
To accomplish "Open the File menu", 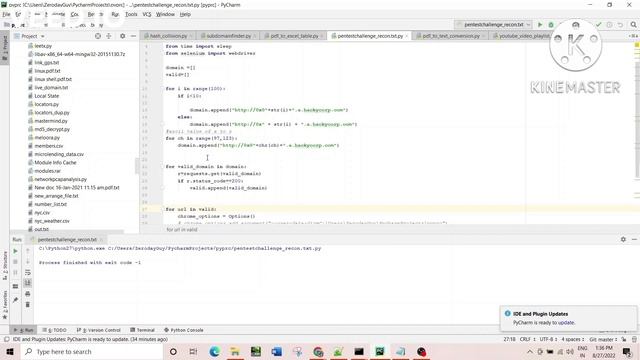I will tap(6, 14).
